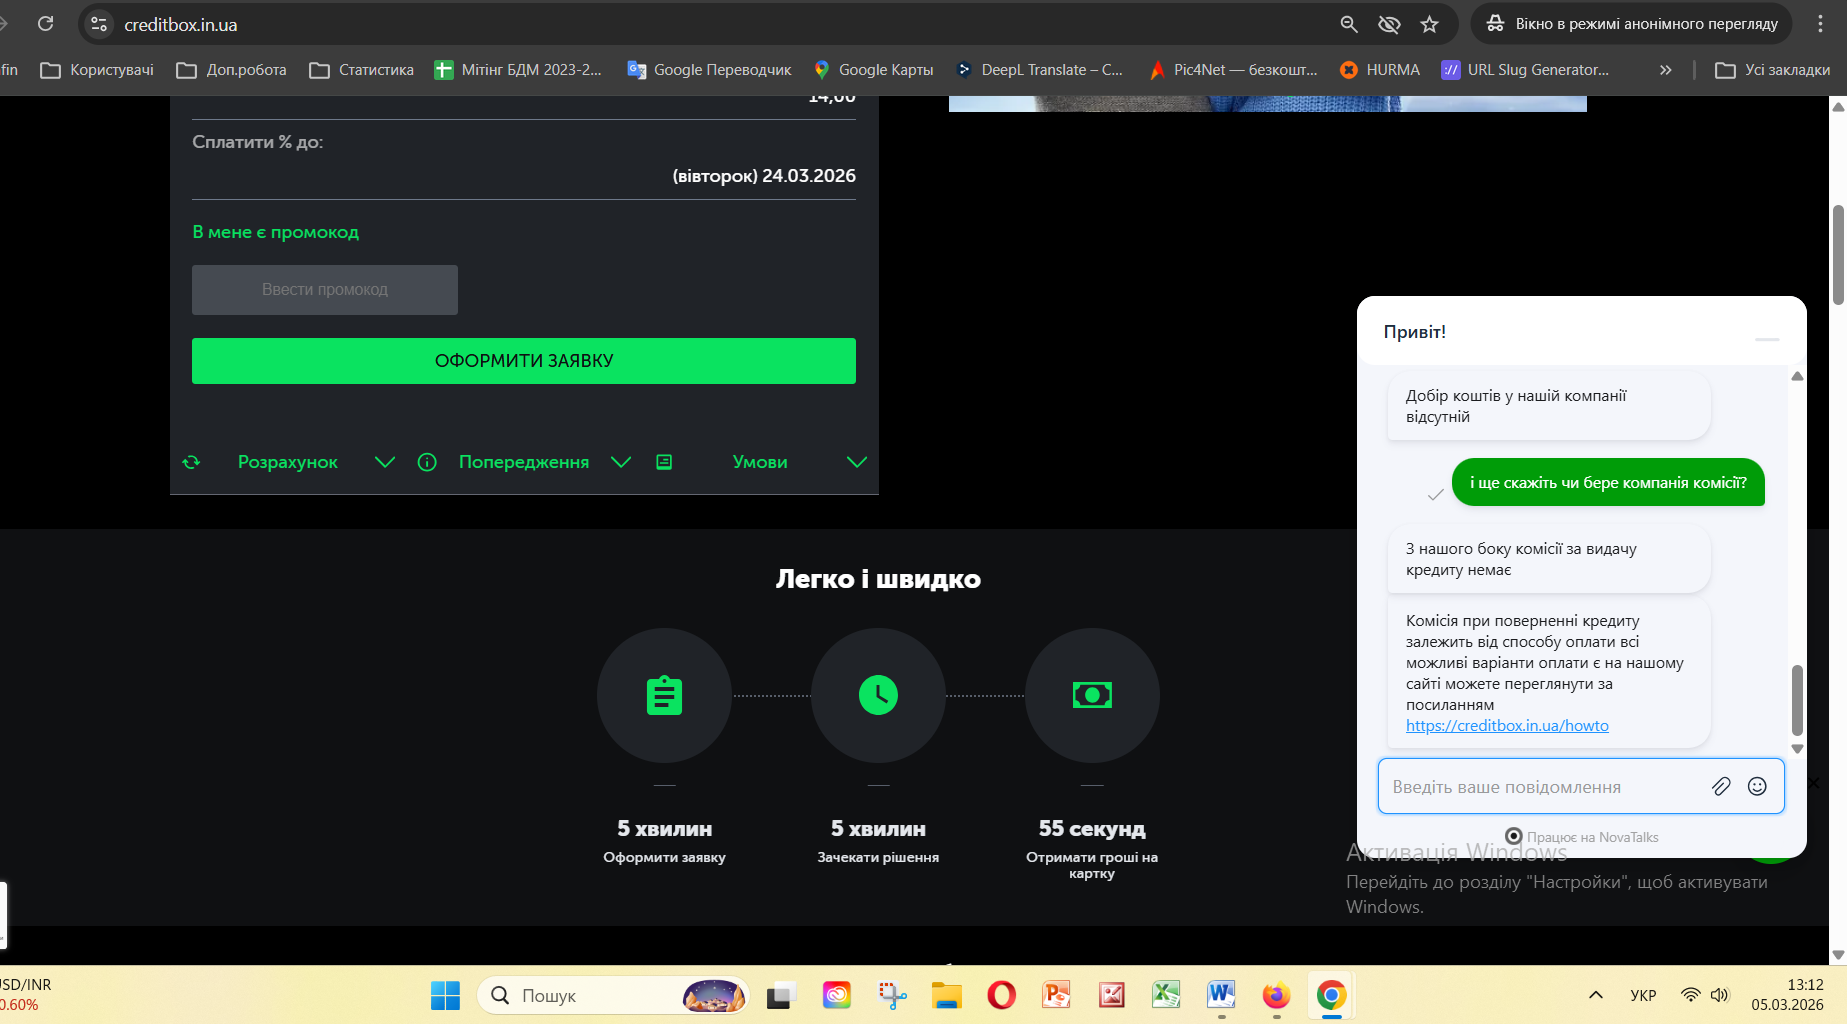Open the Google Переводчик bookmark
The width and height of the screenshot is (1847, 1024).
point(709,70)
